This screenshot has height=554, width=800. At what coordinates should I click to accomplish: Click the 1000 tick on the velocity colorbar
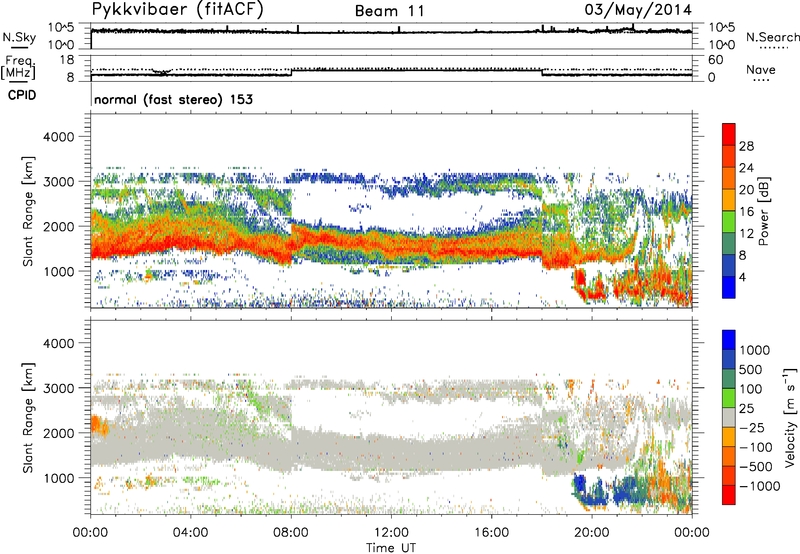tap(755, 350)
